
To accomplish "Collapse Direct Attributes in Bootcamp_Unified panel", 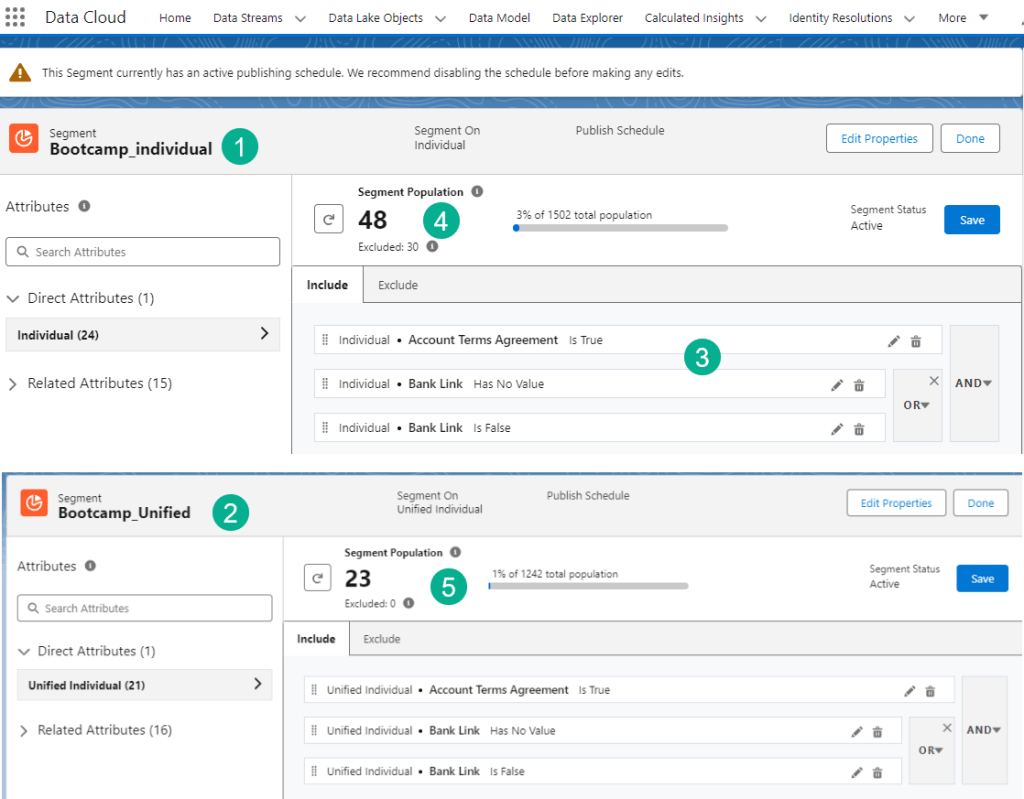I will click(24, 651).
